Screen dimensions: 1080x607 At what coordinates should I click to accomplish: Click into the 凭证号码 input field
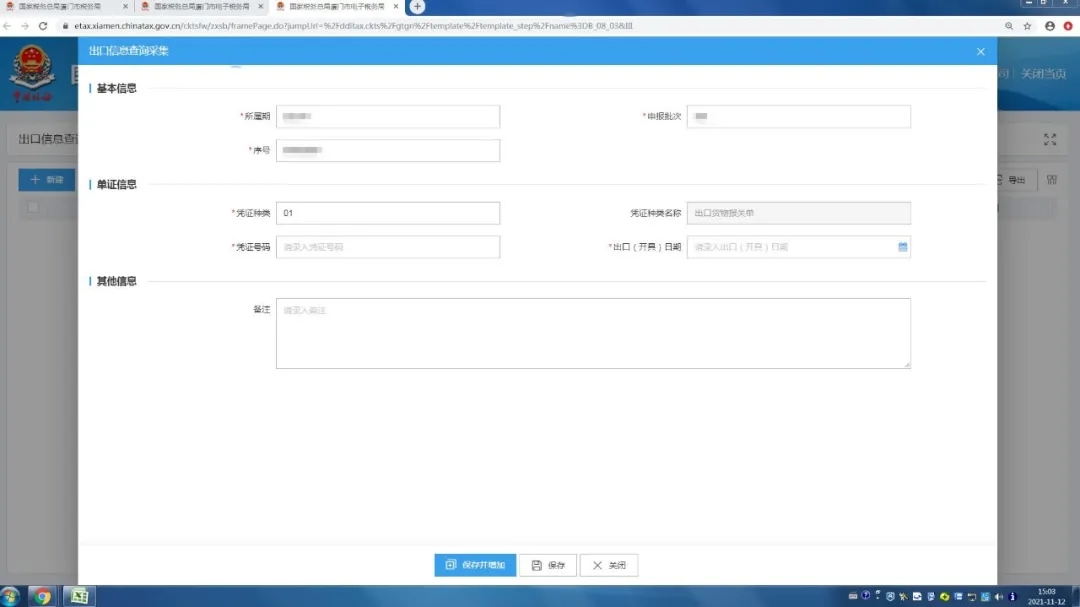click(387, 247)
